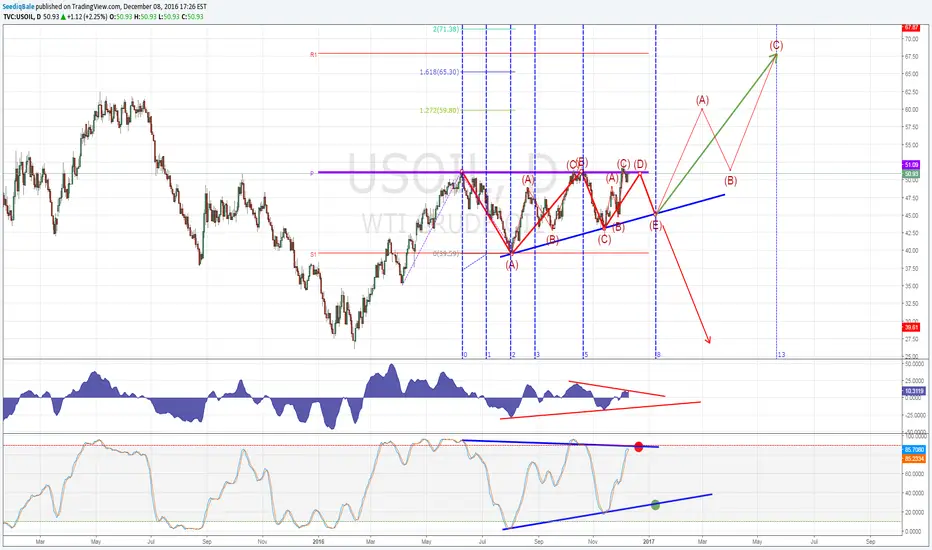The image size is (932, 550).
Task: Select the (C) label at green arrow tip
Action: [x=776, y=45]
